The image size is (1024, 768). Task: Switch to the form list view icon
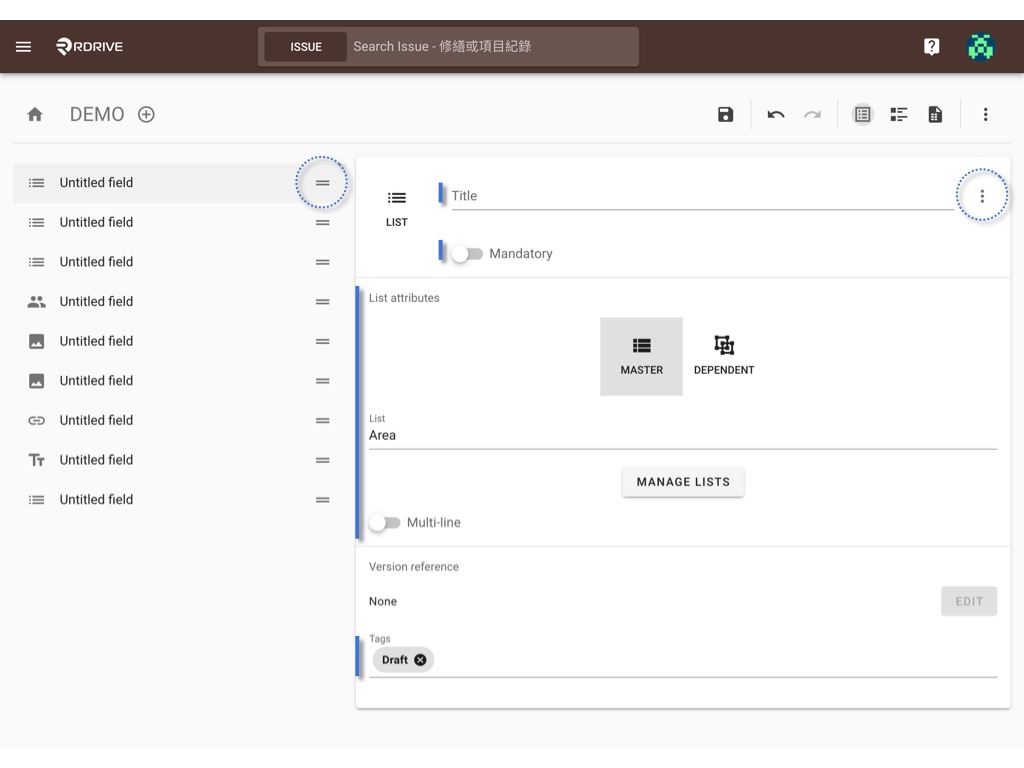click(863, 114)
